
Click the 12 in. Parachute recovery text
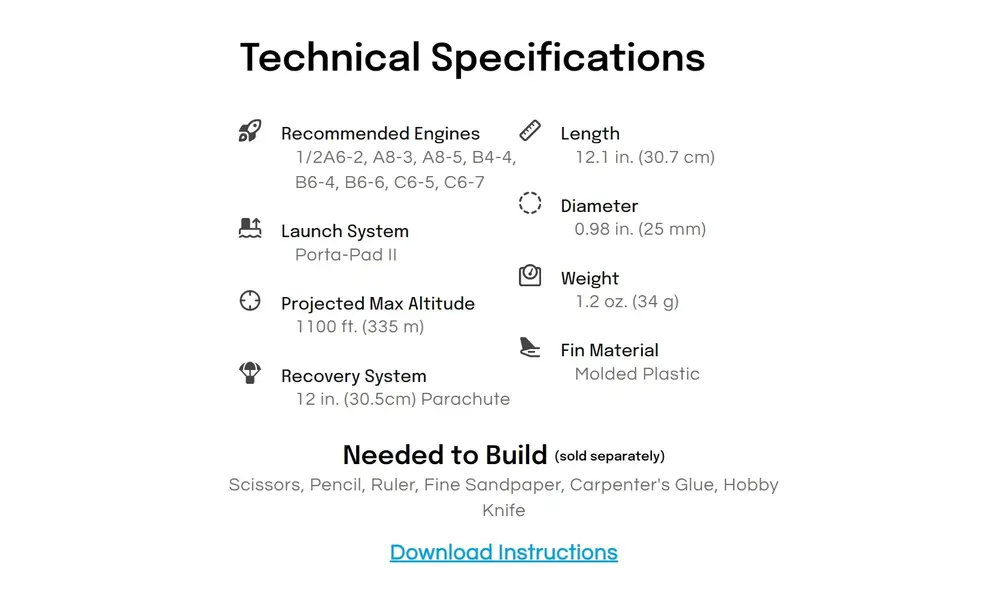pos(402,399)
